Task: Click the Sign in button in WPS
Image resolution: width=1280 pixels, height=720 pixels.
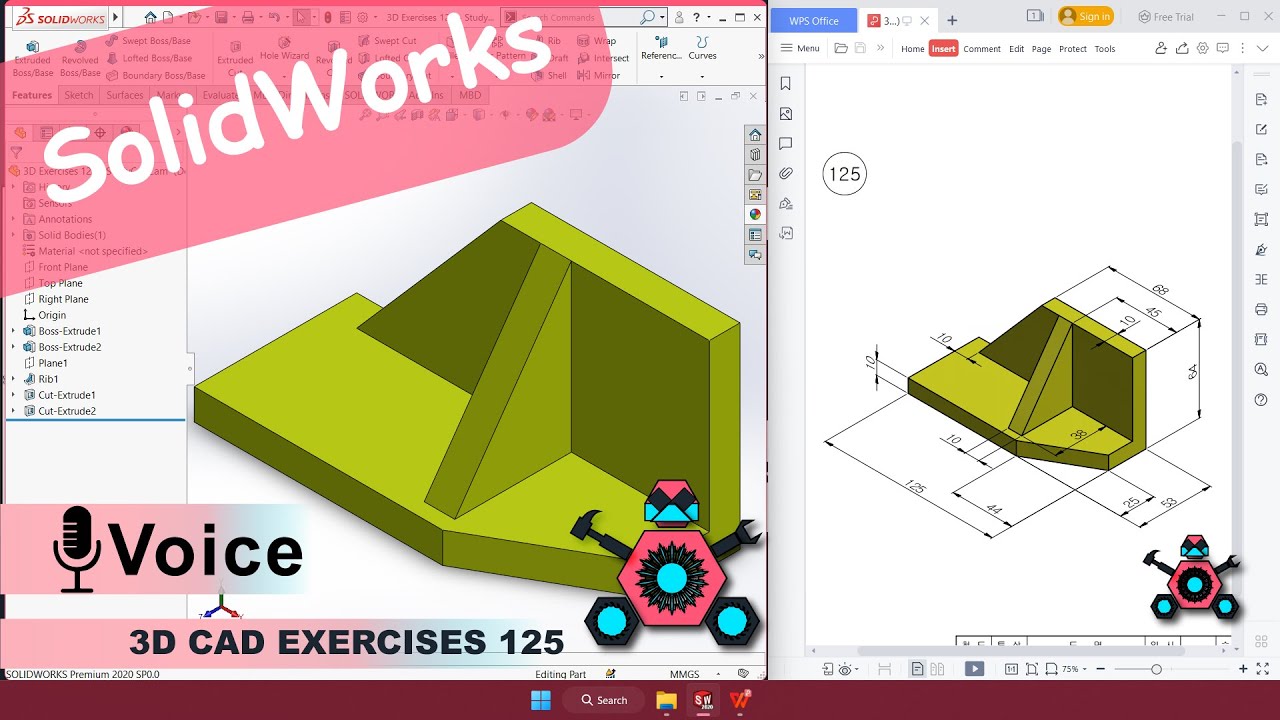Action: point(1086,16)
